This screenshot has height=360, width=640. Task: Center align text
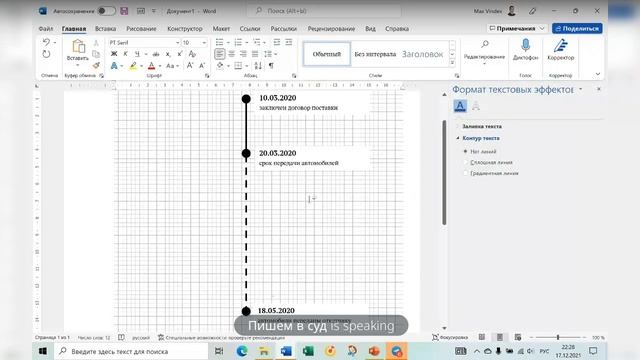point(231,54)
